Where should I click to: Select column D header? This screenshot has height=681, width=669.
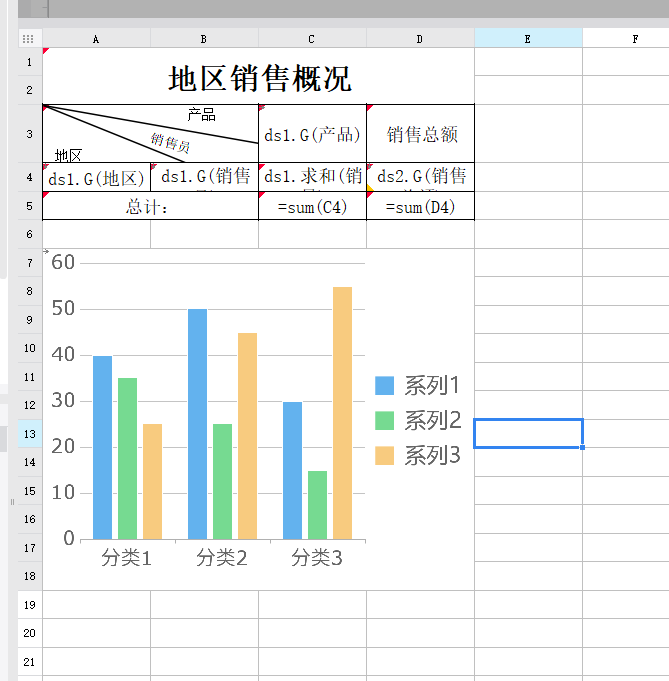[x=420, y=39]
